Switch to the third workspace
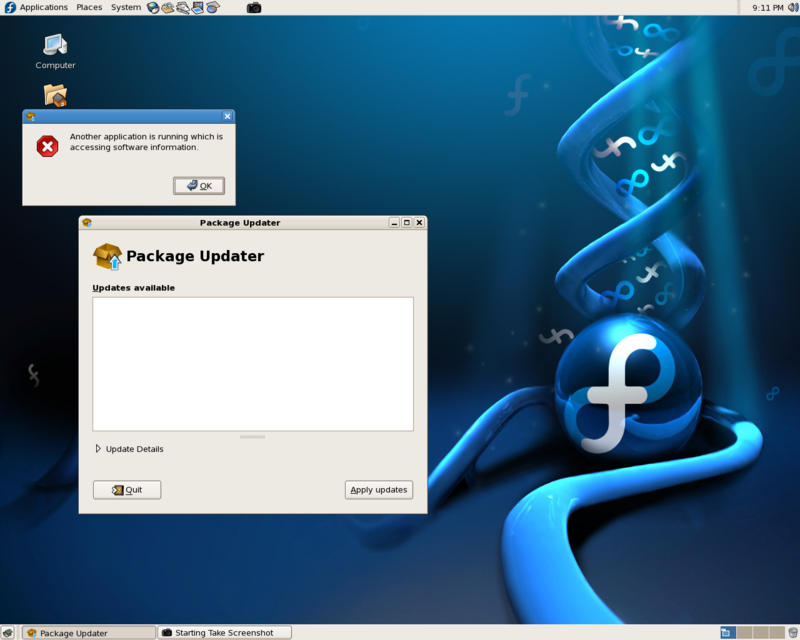This screenshot has width=800, height=640. point(760,633)
